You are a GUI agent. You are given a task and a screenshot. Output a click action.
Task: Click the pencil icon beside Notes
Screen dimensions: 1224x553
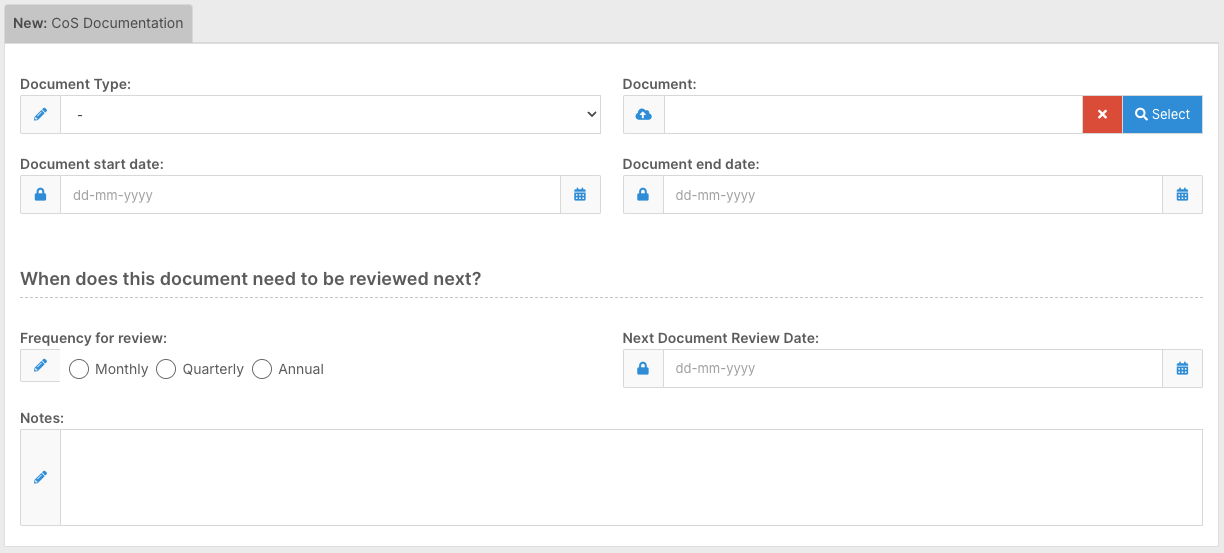coord(41,478)
